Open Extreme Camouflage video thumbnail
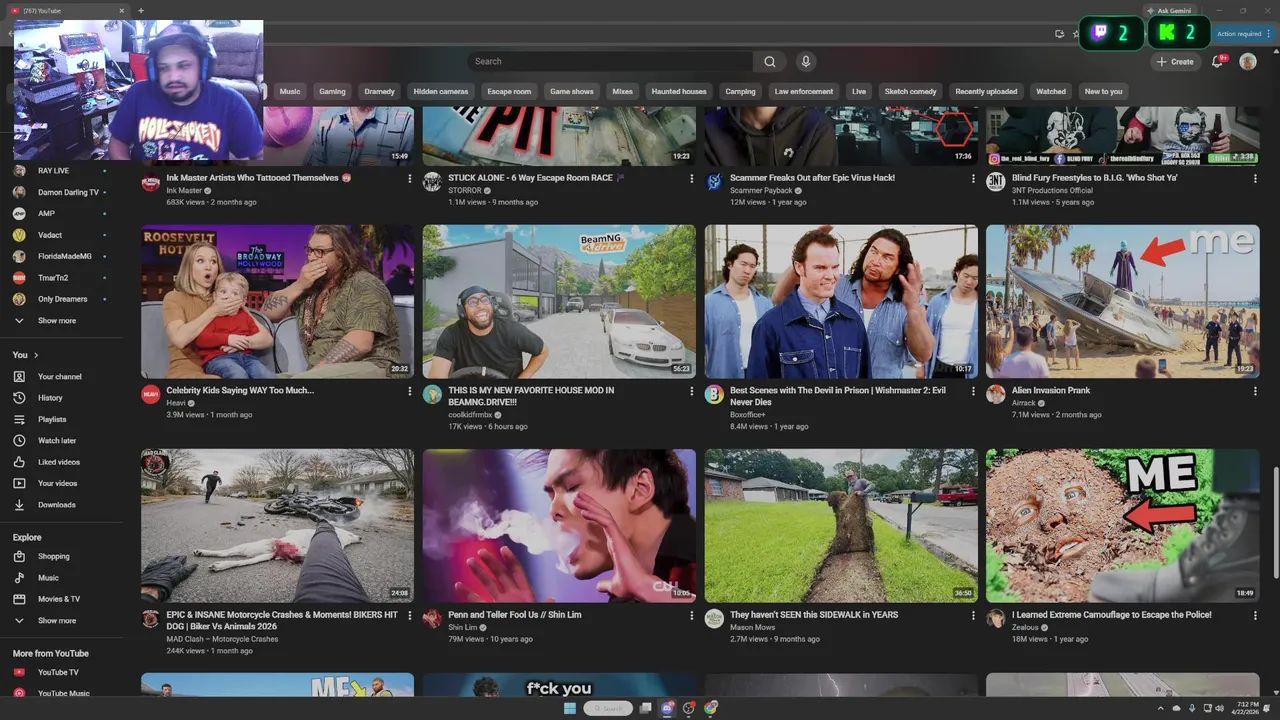Viewport: 1280px width, 720px height. [x=1123, y=525]
